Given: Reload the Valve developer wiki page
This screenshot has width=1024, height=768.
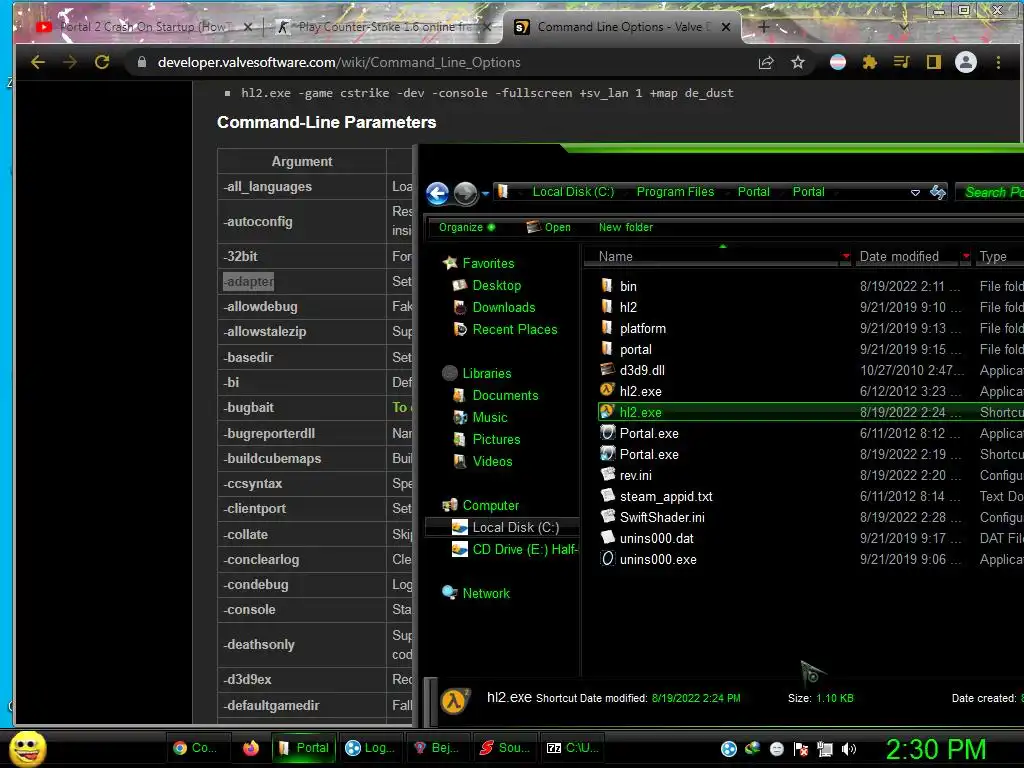Looking at the screenshot, I should [x=102, y=62].
